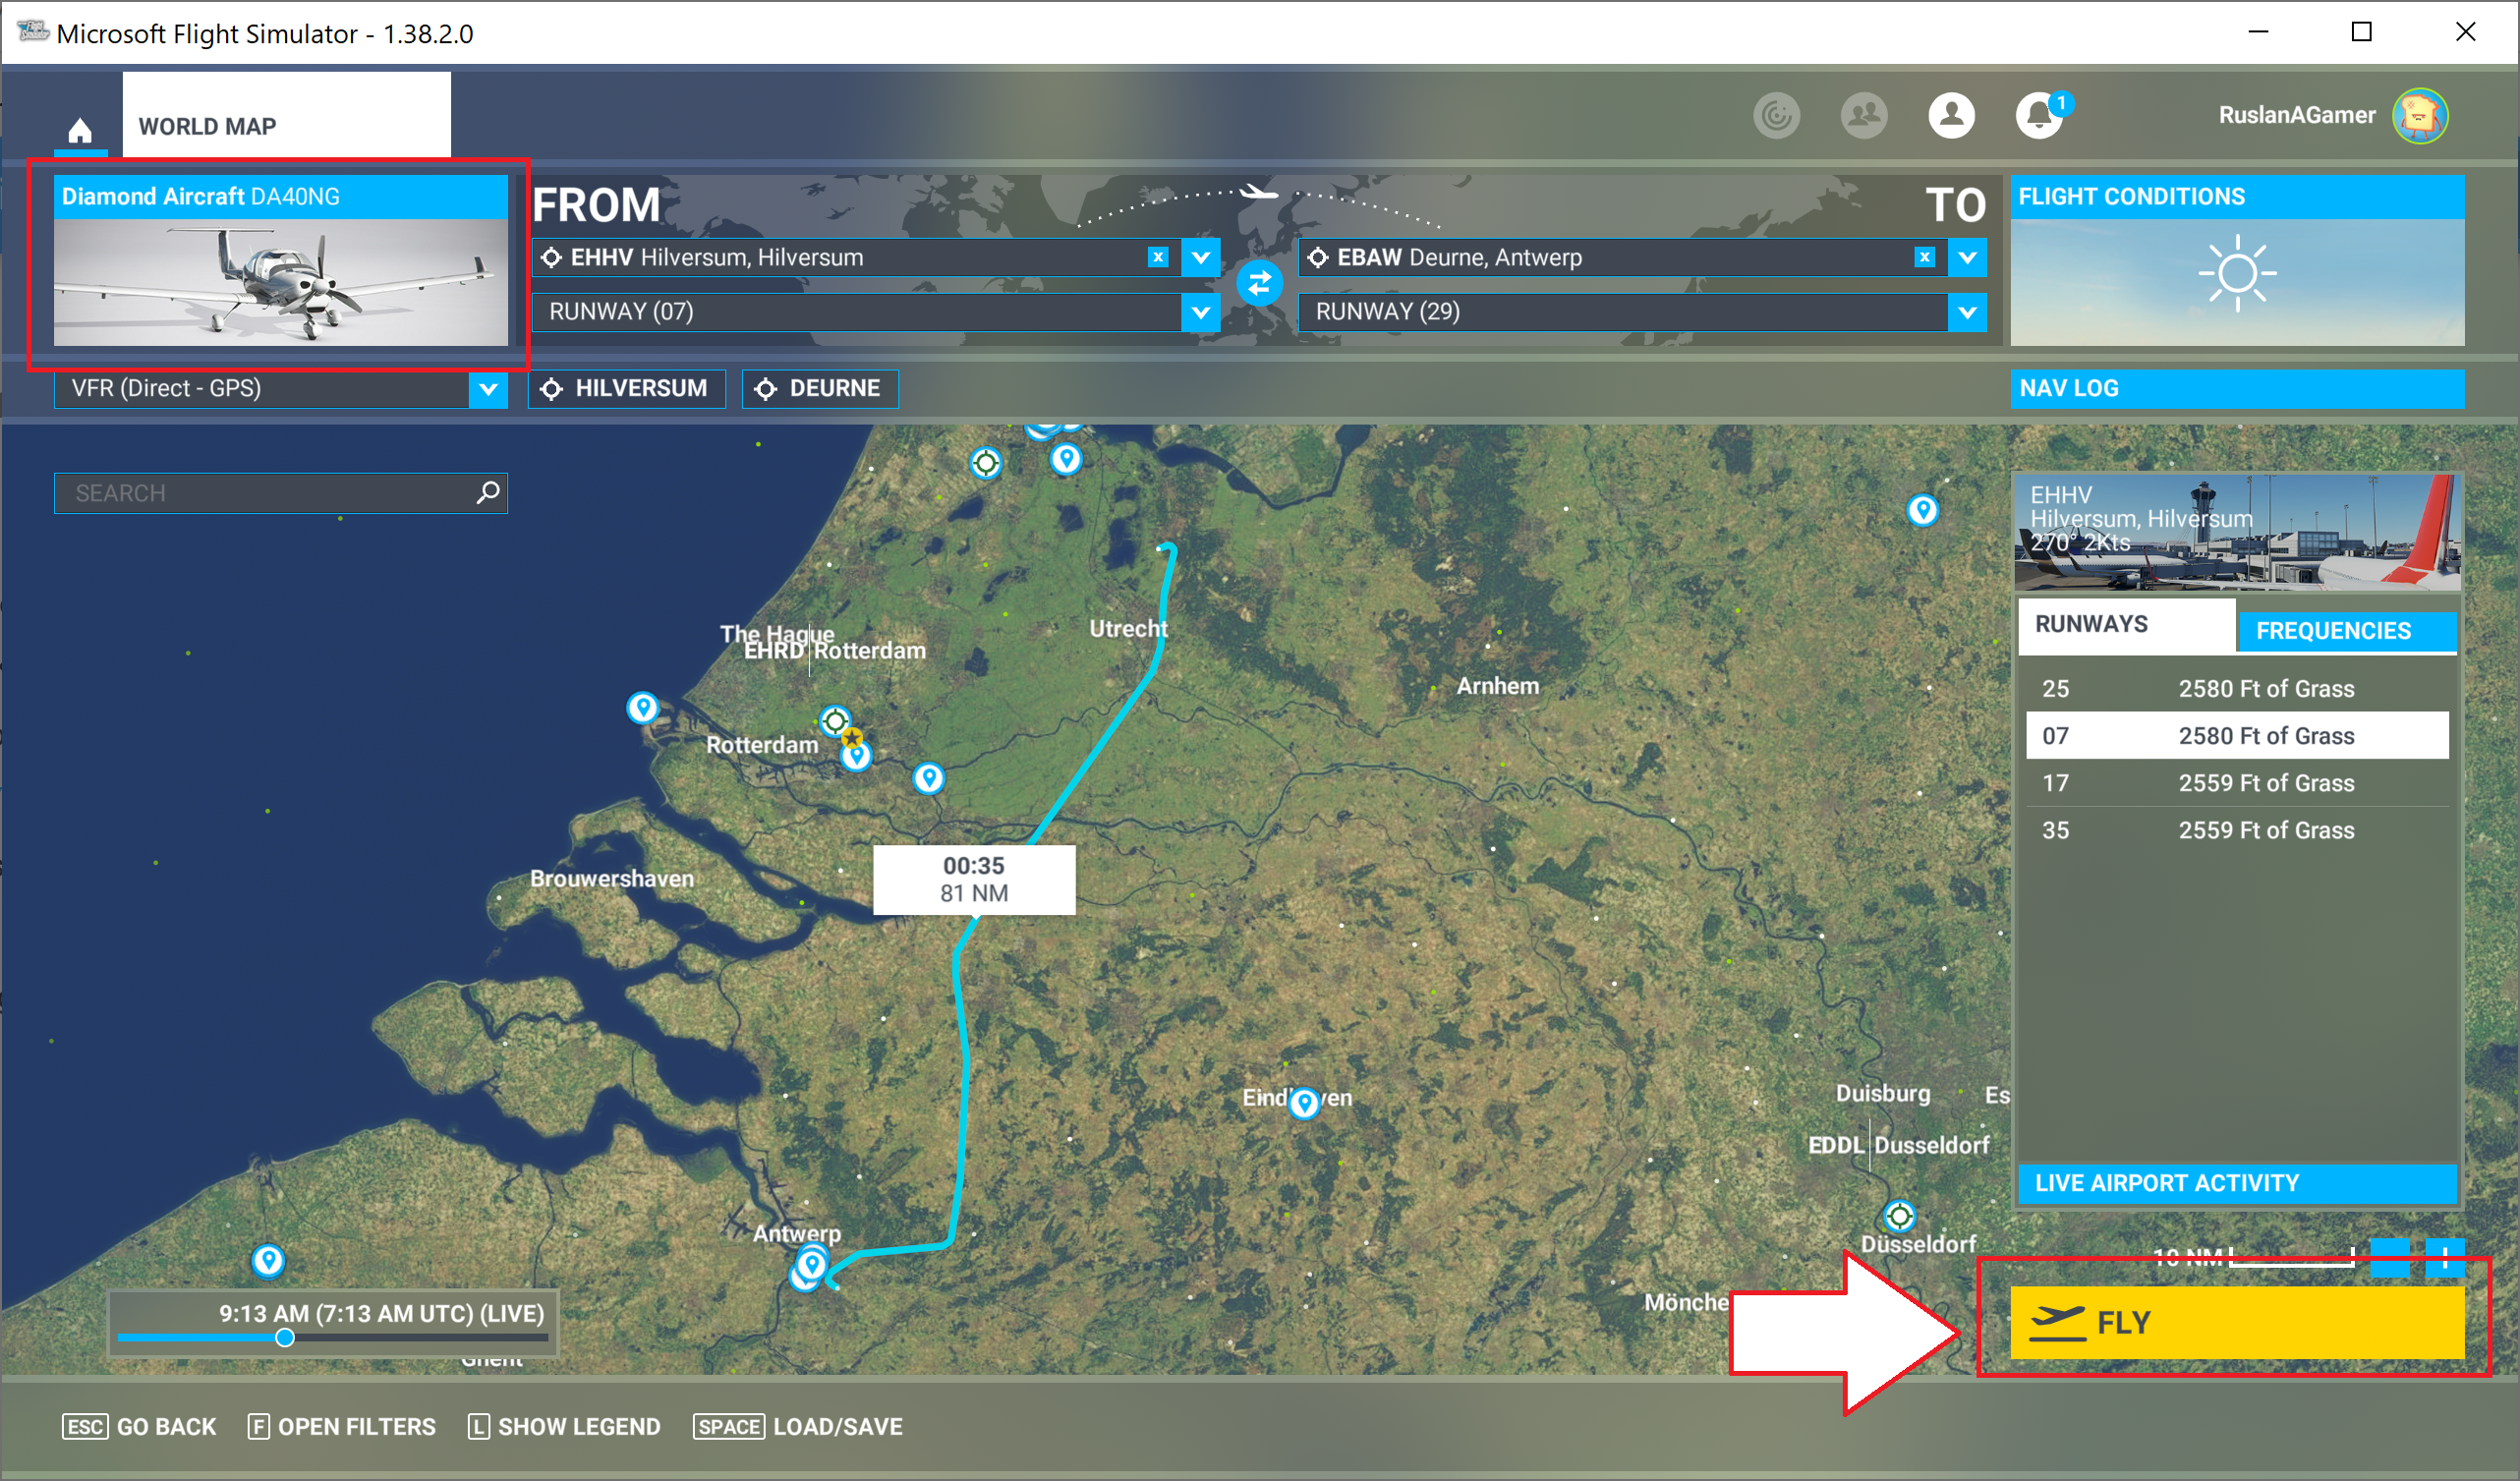This screenshot has height=1481, width=2520.
Task: Click the HILVERSUM waypoint button
Action: [627, 389]
